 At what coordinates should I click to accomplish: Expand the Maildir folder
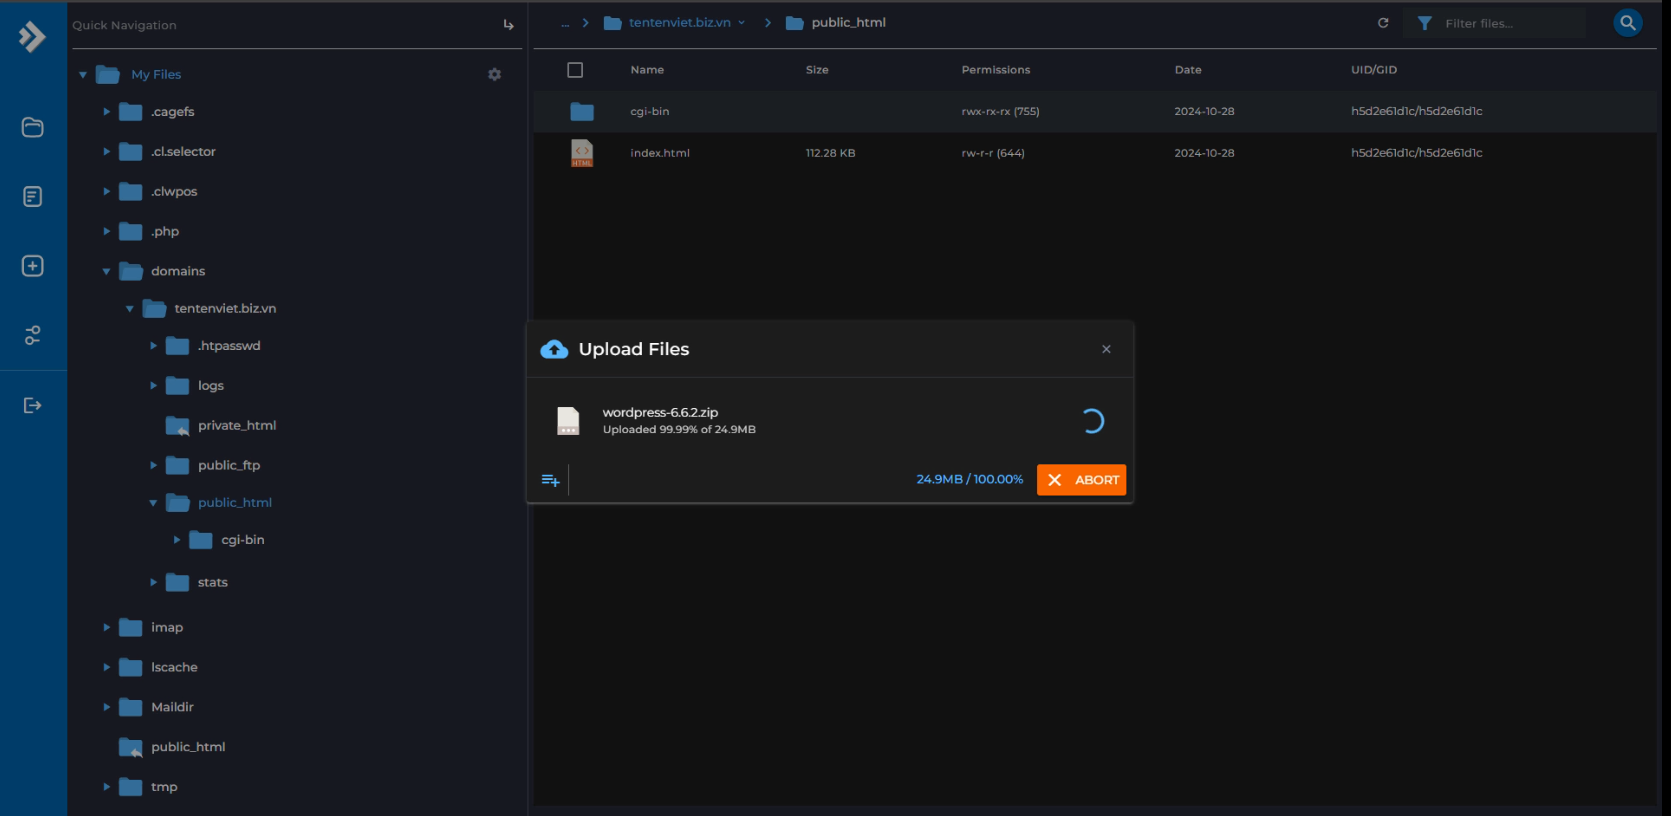click(x=106, y=708)
